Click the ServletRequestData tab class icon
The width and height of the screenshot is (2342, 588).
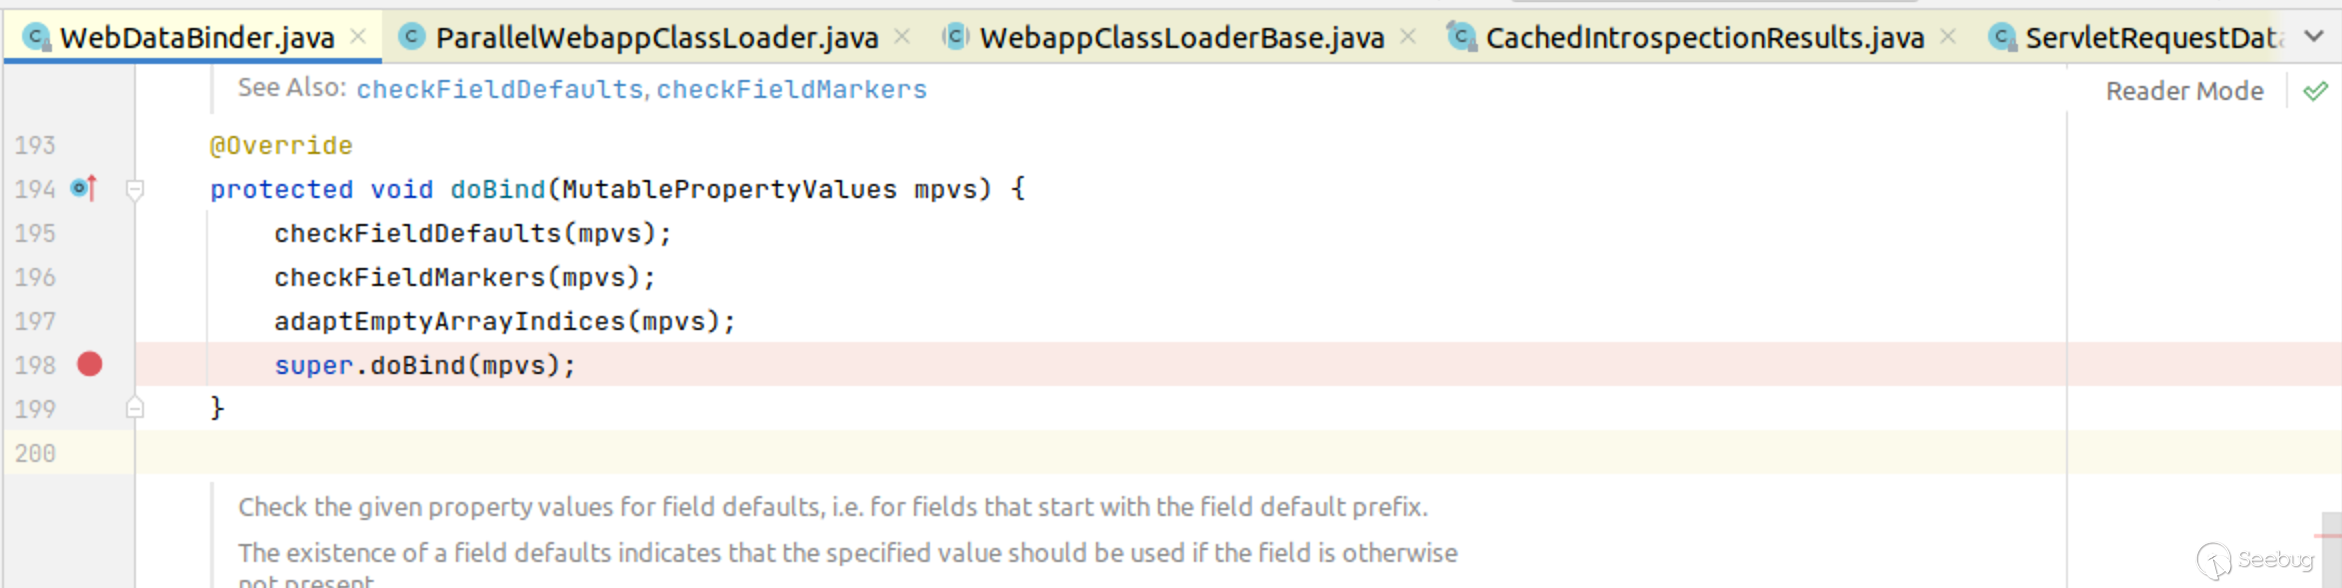[x=2002, y=38]
